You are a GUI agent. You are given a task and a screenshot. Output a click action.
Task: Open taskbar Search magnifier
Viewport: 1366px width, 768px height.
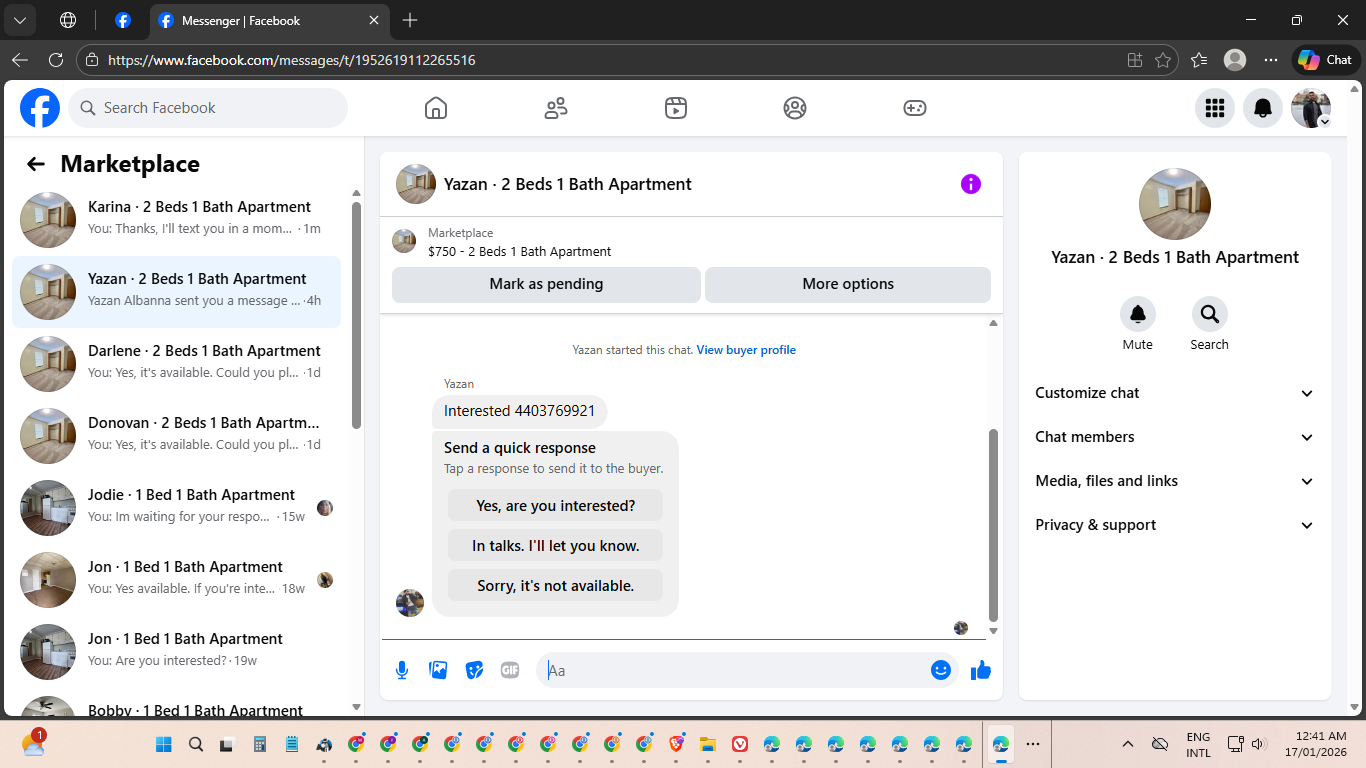196,744
